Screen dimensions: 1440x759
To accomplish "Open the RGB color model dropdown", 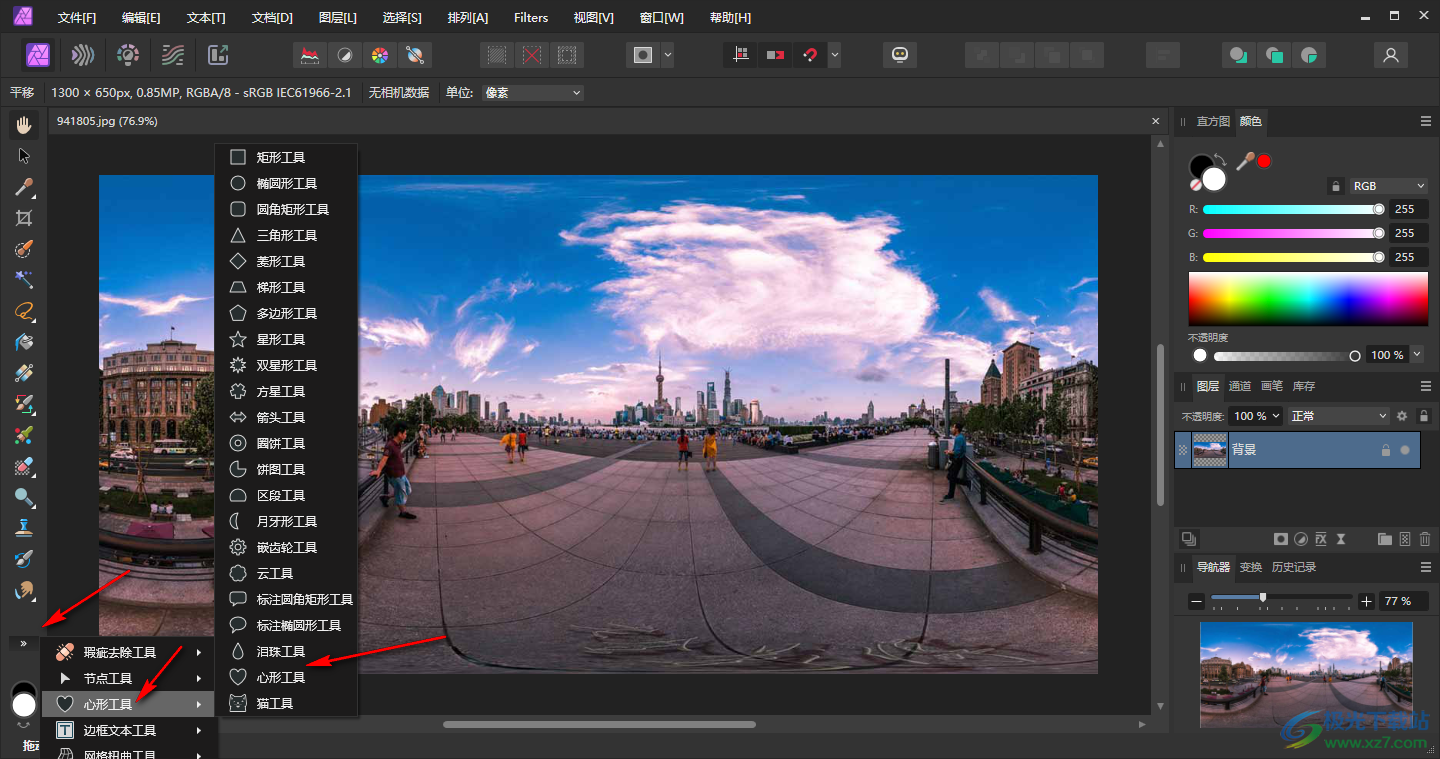I will tap(1388, 186).
